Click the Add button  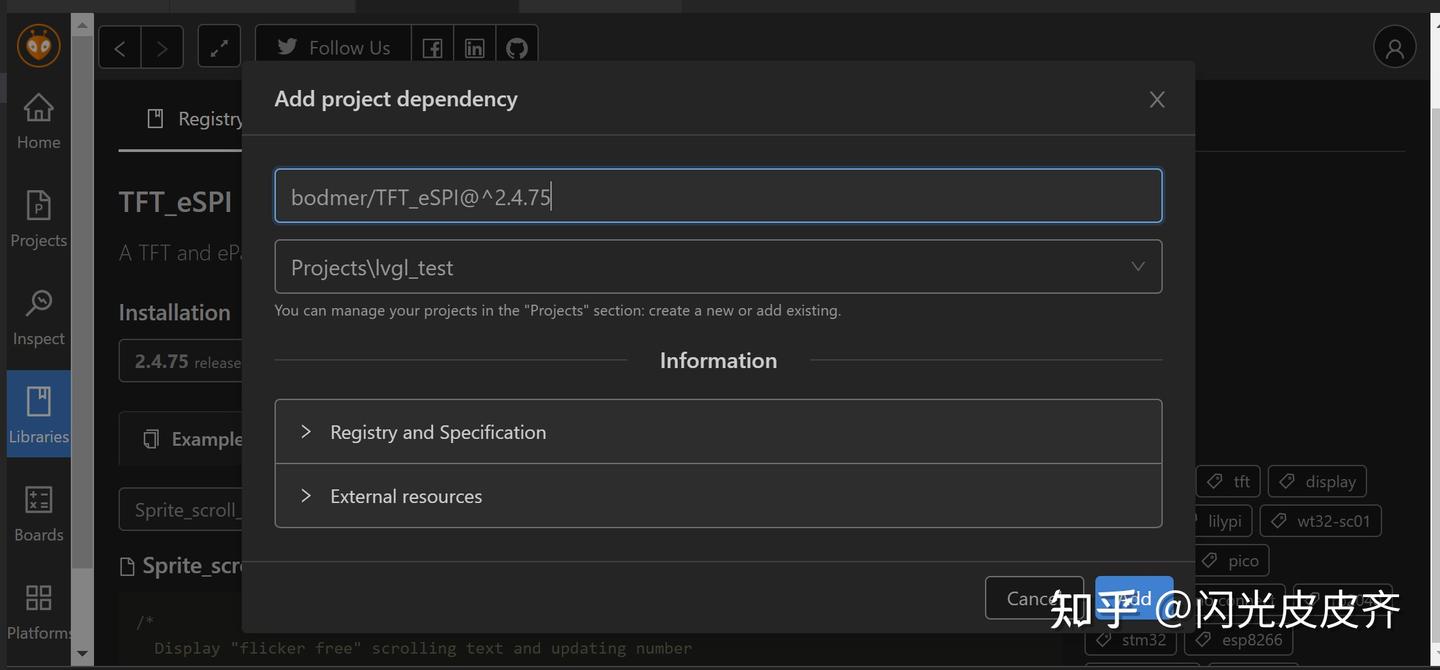tap(1134, 597)
